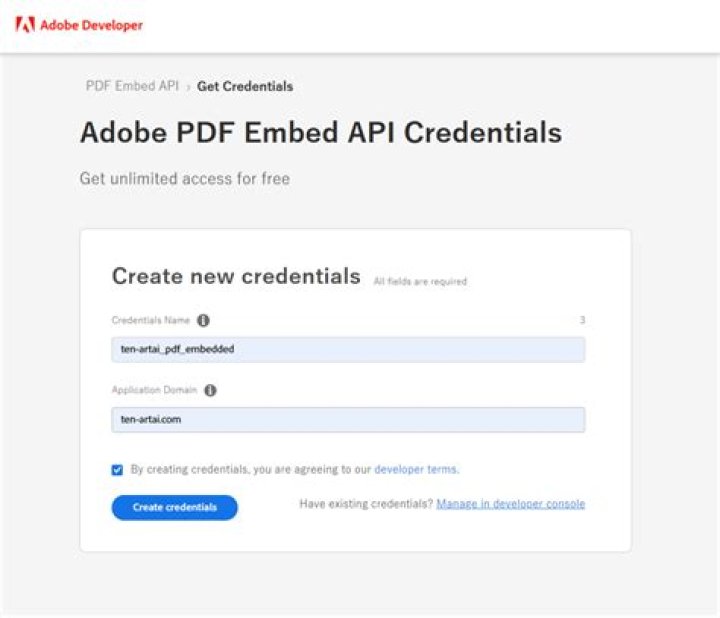Uncheck the developer terms agreement checkbox
The width and height of the screenshot is (720, 618).
[117, 470]
